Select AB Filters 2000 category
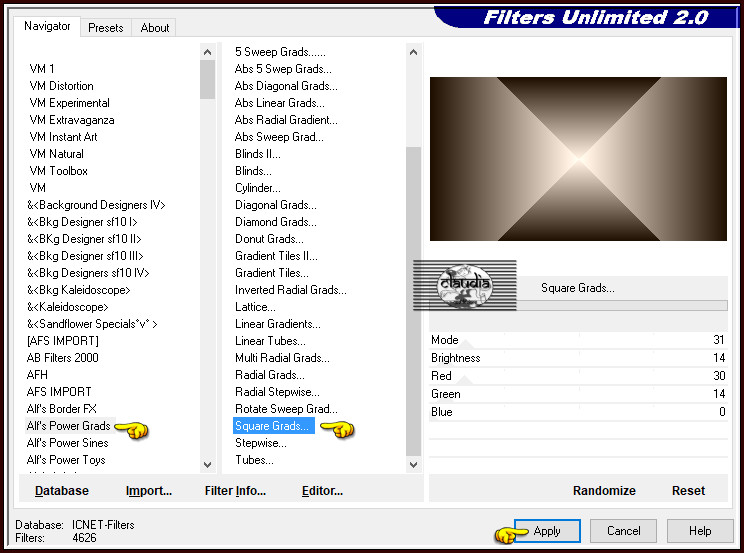Viewport: 744px width, 553px height. coord(63,358)
